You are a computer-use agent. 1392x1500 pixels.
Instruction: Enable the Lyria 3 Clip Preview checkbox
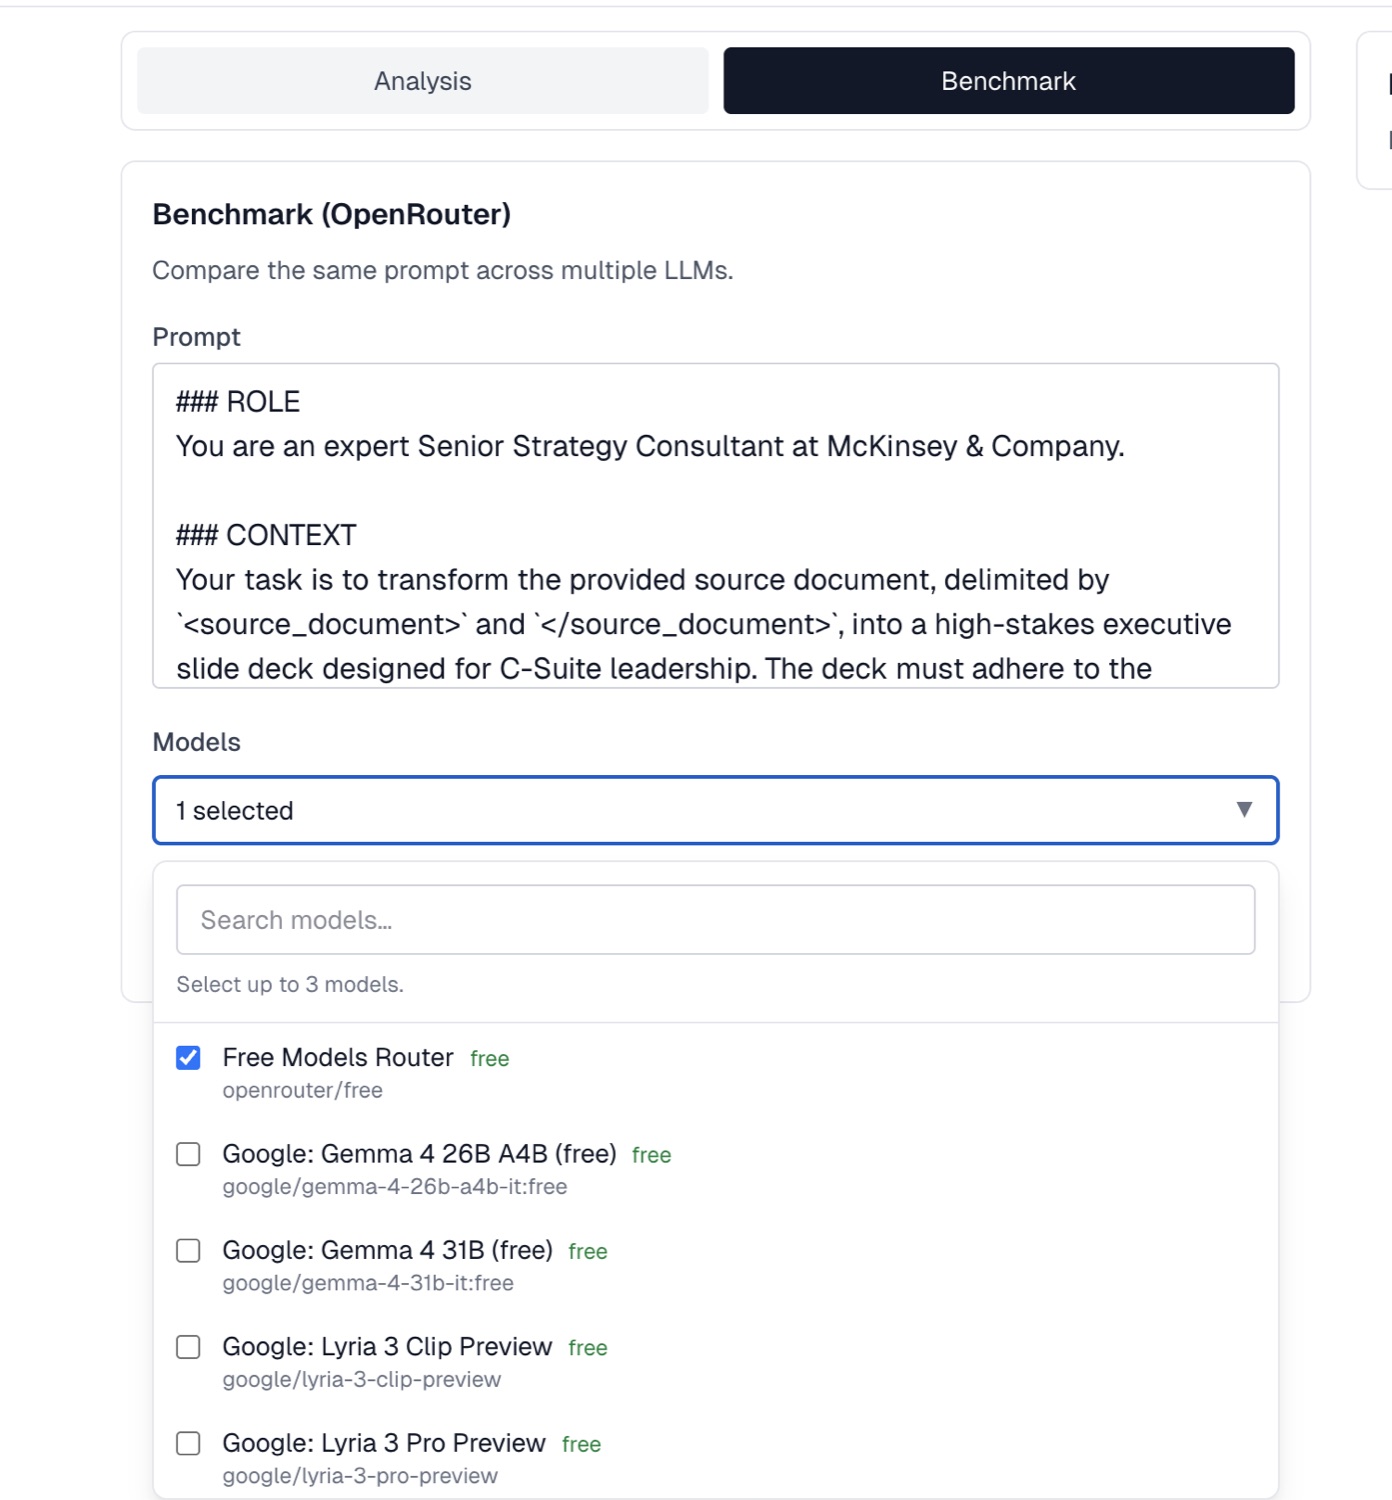tap(188, 1347)
